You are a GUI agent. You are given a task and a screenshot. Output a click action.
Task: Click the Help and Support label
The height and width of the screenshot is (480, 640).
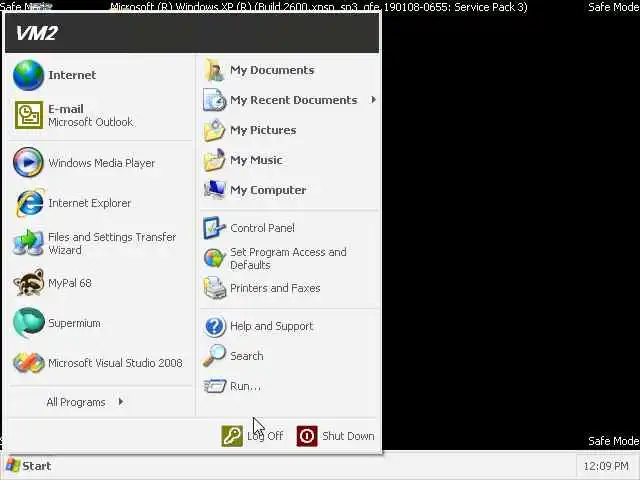click(x=271, y=326)
